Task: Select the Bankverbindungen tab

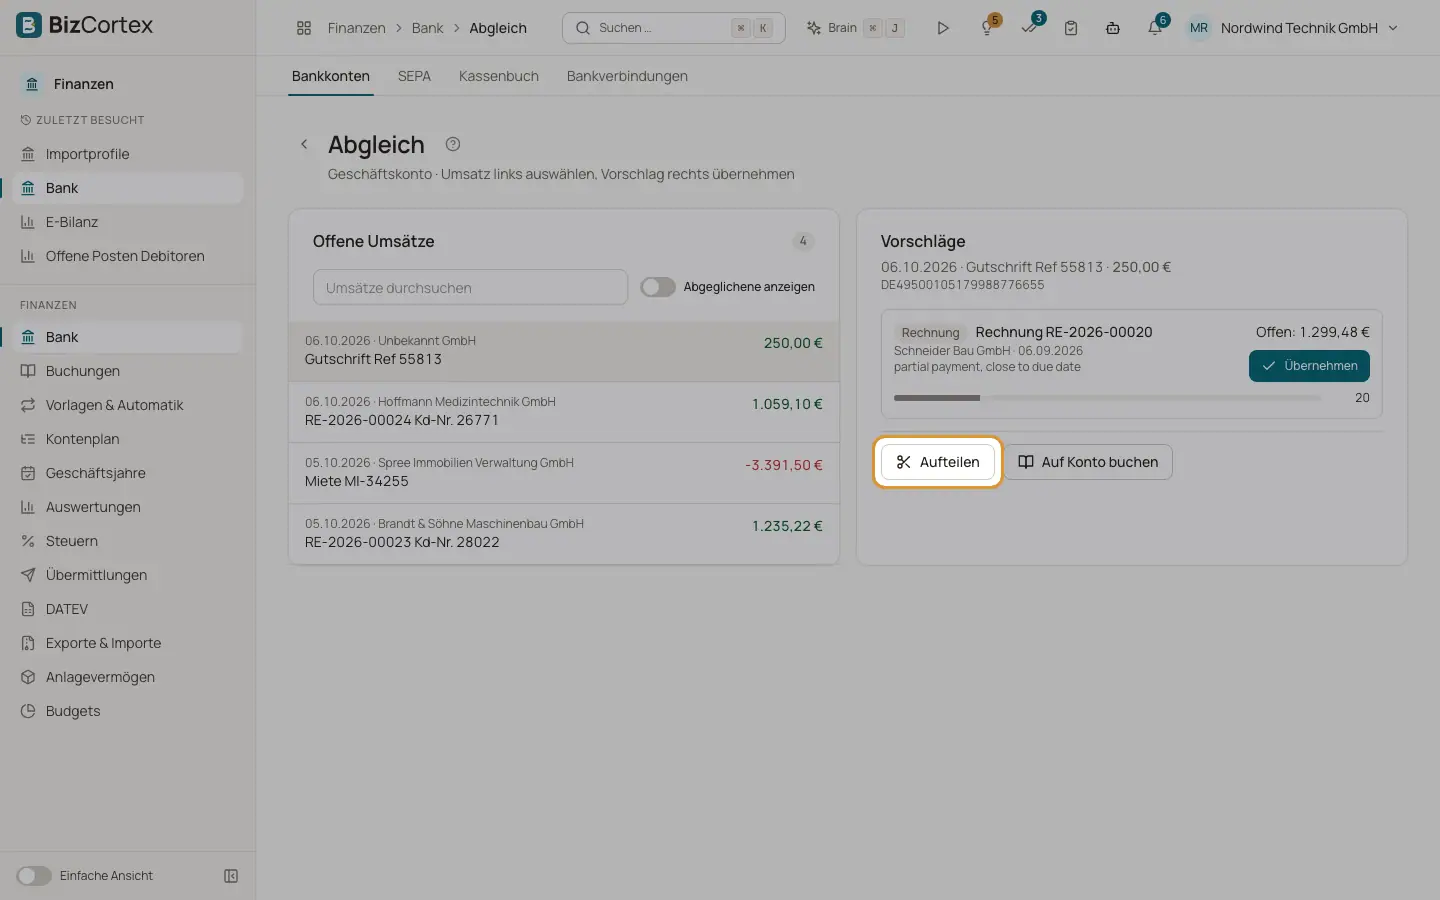Action: click(627, 76)
